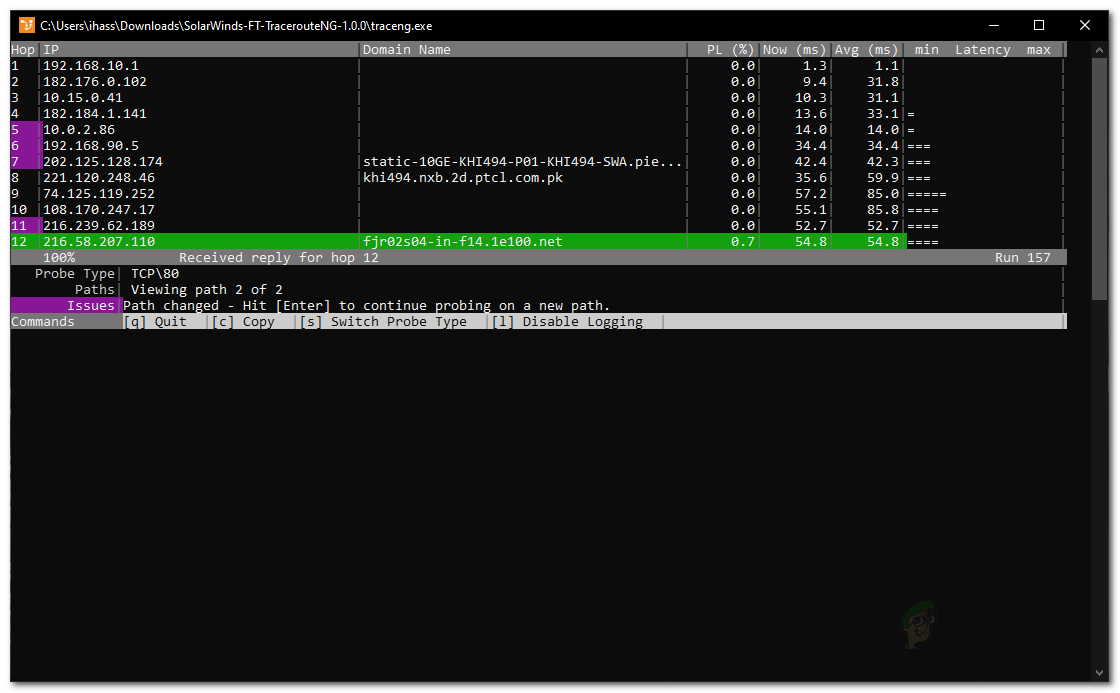Click the TCP\80 probe type value
This screenshot has height=693, width=1120.
(x=155, y=274)
